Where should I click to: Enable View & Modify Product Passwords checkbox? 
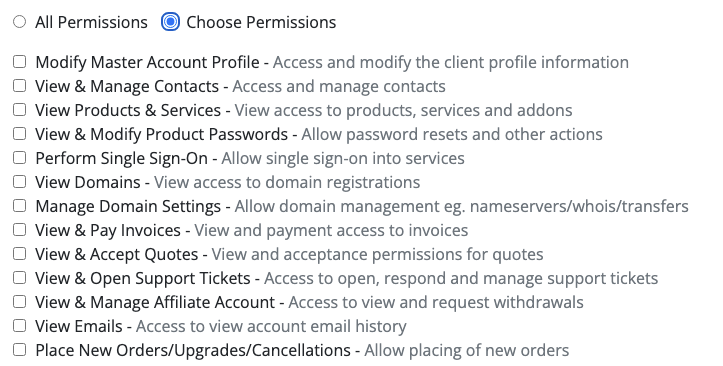19,133
